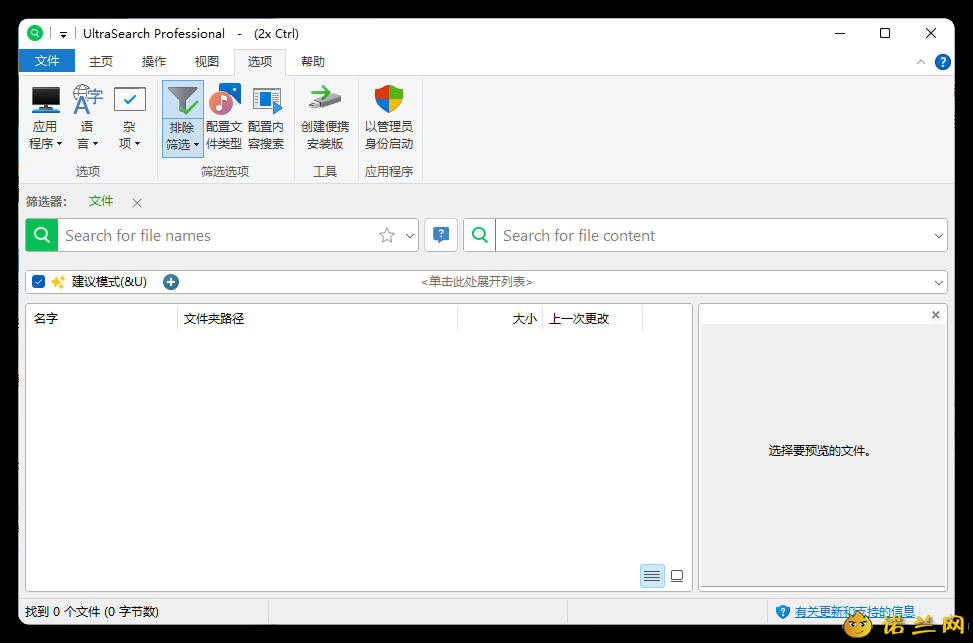Switch to the 操作 tab
This screenshot has width=973, height=643.
(x=153, y=61)
